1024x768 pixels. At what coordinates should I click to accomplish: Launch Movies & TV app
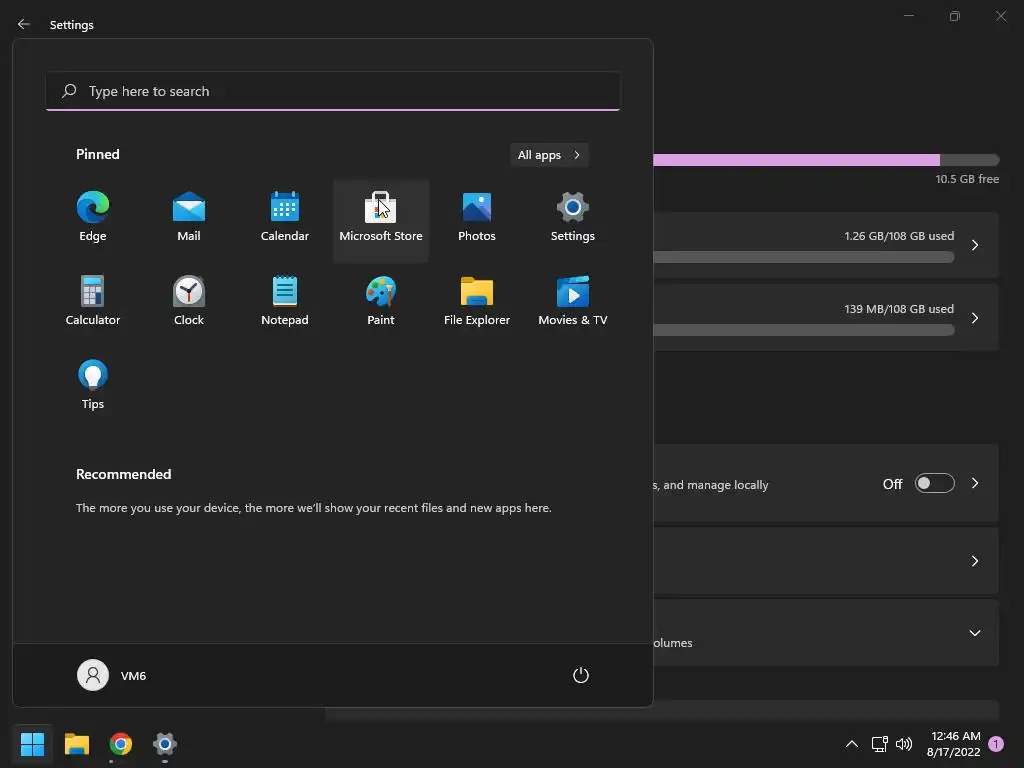click(x=573, y=302)
